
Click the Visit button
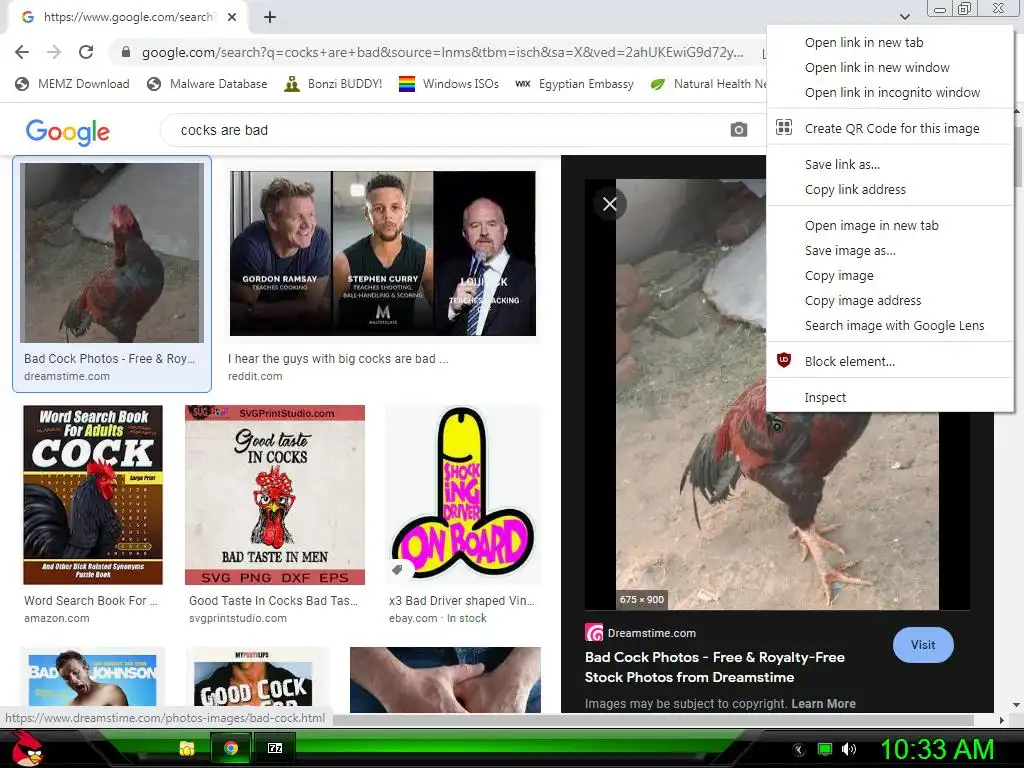[x=923, y=645]
